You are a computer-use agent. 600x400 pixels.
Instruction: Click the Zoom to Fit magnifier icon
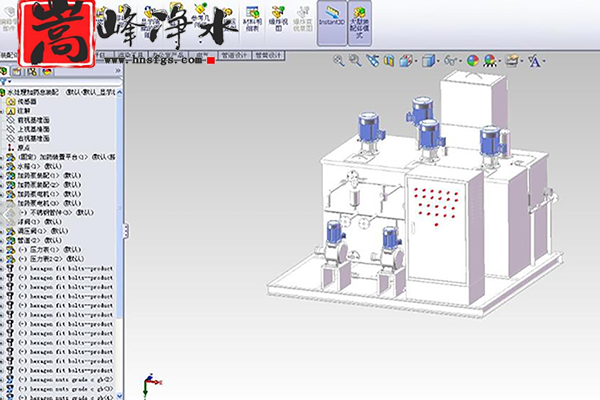(338, 61)
